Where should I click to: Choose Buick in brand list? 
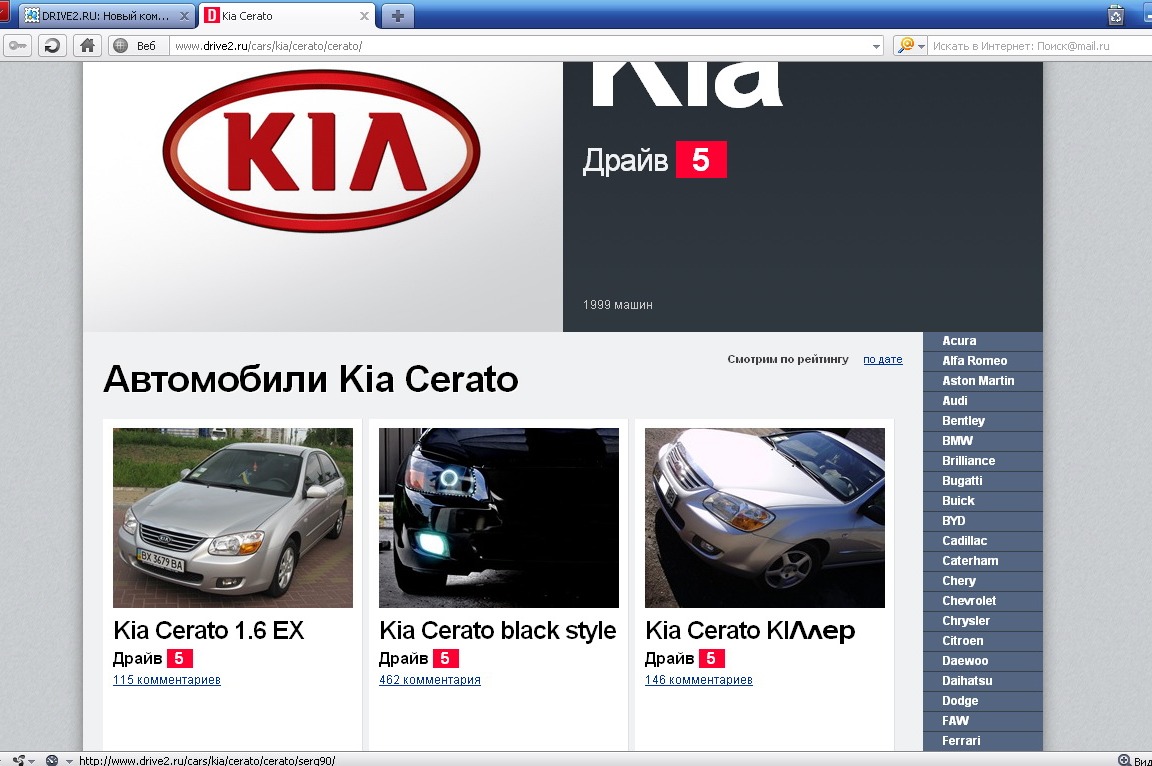(x=982, y=501)
